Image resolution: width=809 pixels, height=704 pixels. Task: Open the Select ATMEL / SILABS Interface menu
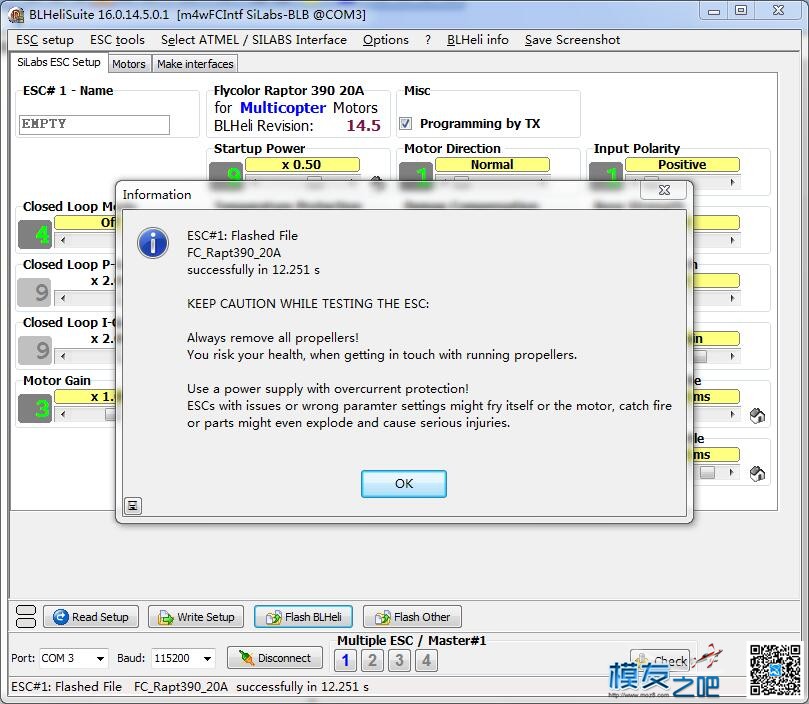[254, 40]
